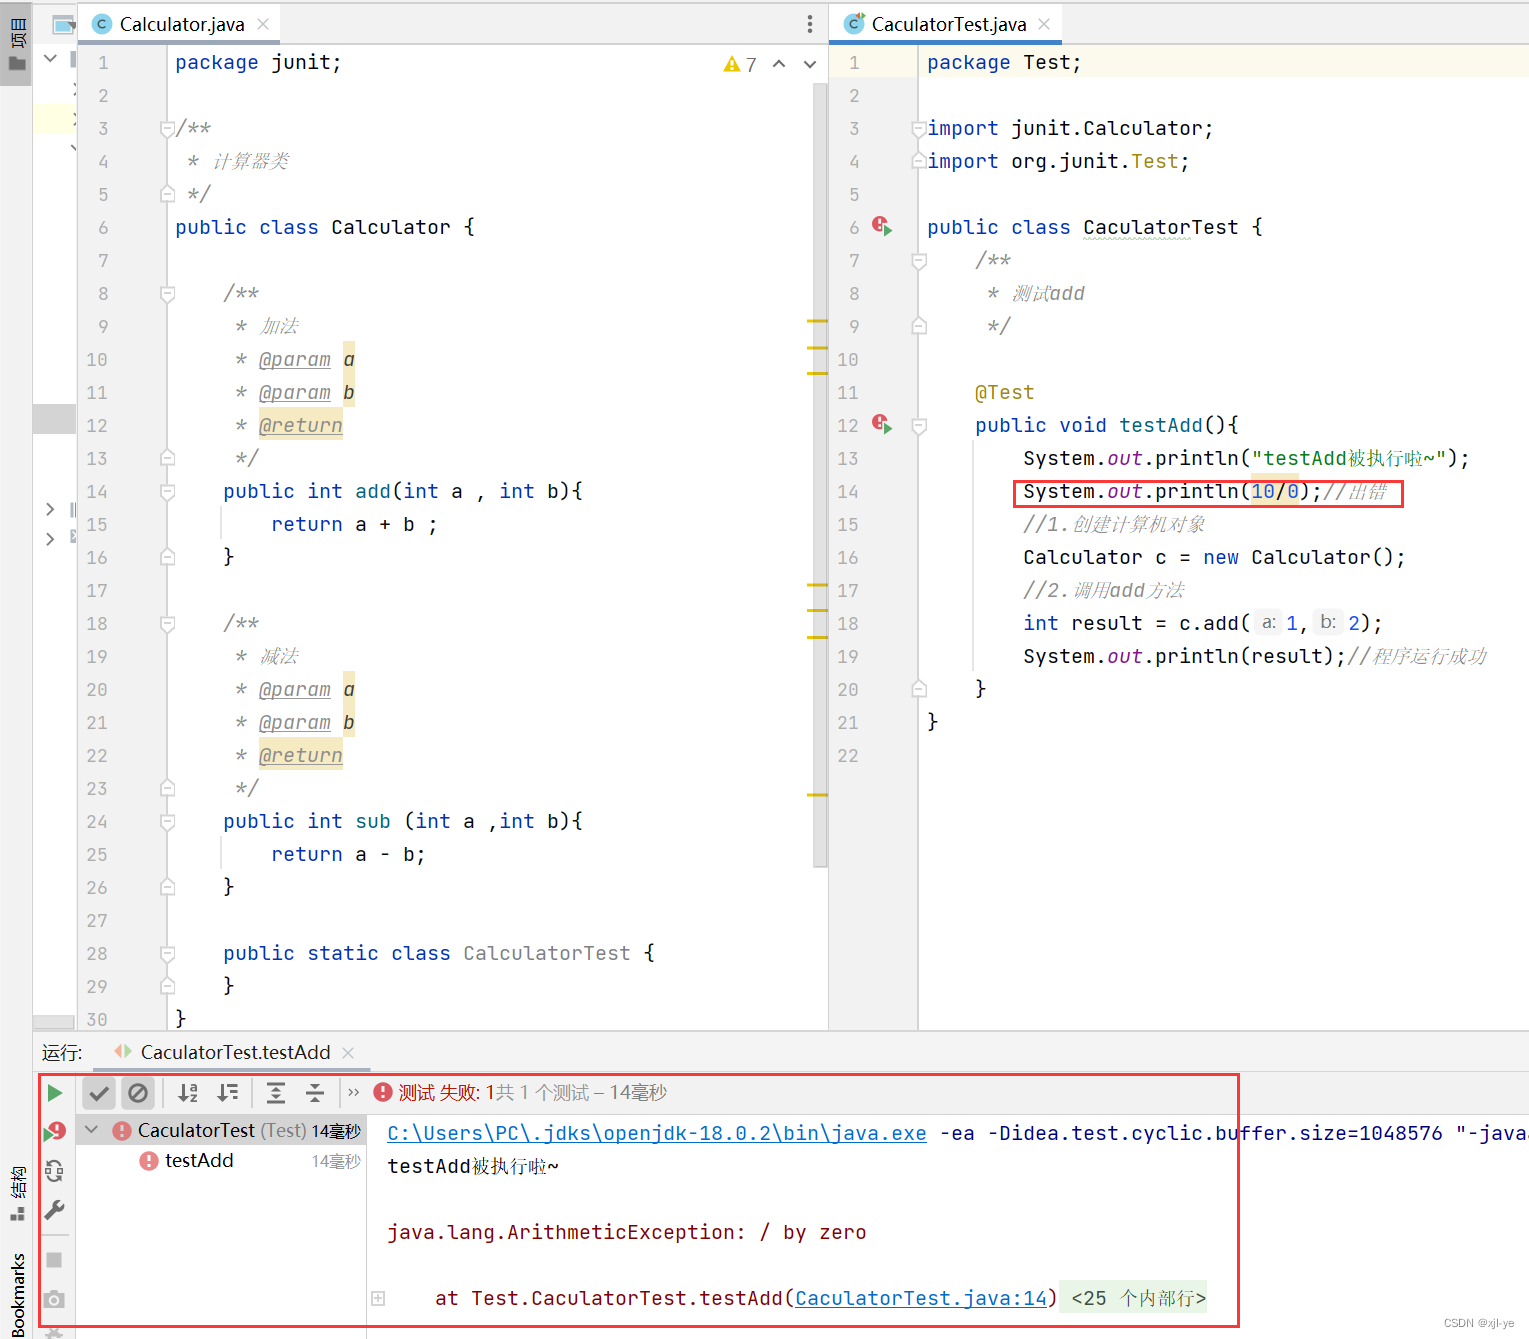Click run gutter icon beside testAdd method
Image resolution: width=1529 pixels, height=1339 pixels.
[x=882, y=424]
